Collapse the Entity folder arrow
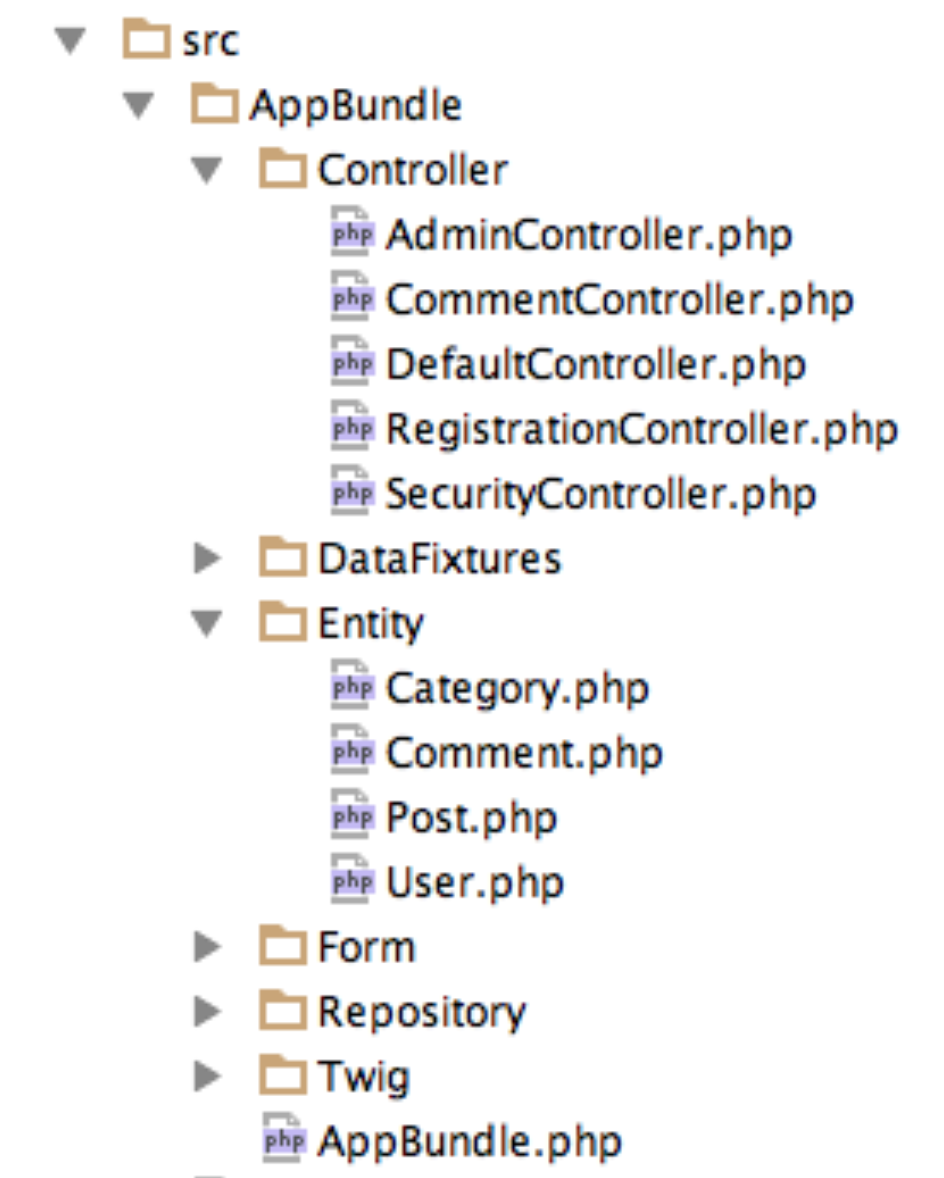944x1178 pixels. 208,624
